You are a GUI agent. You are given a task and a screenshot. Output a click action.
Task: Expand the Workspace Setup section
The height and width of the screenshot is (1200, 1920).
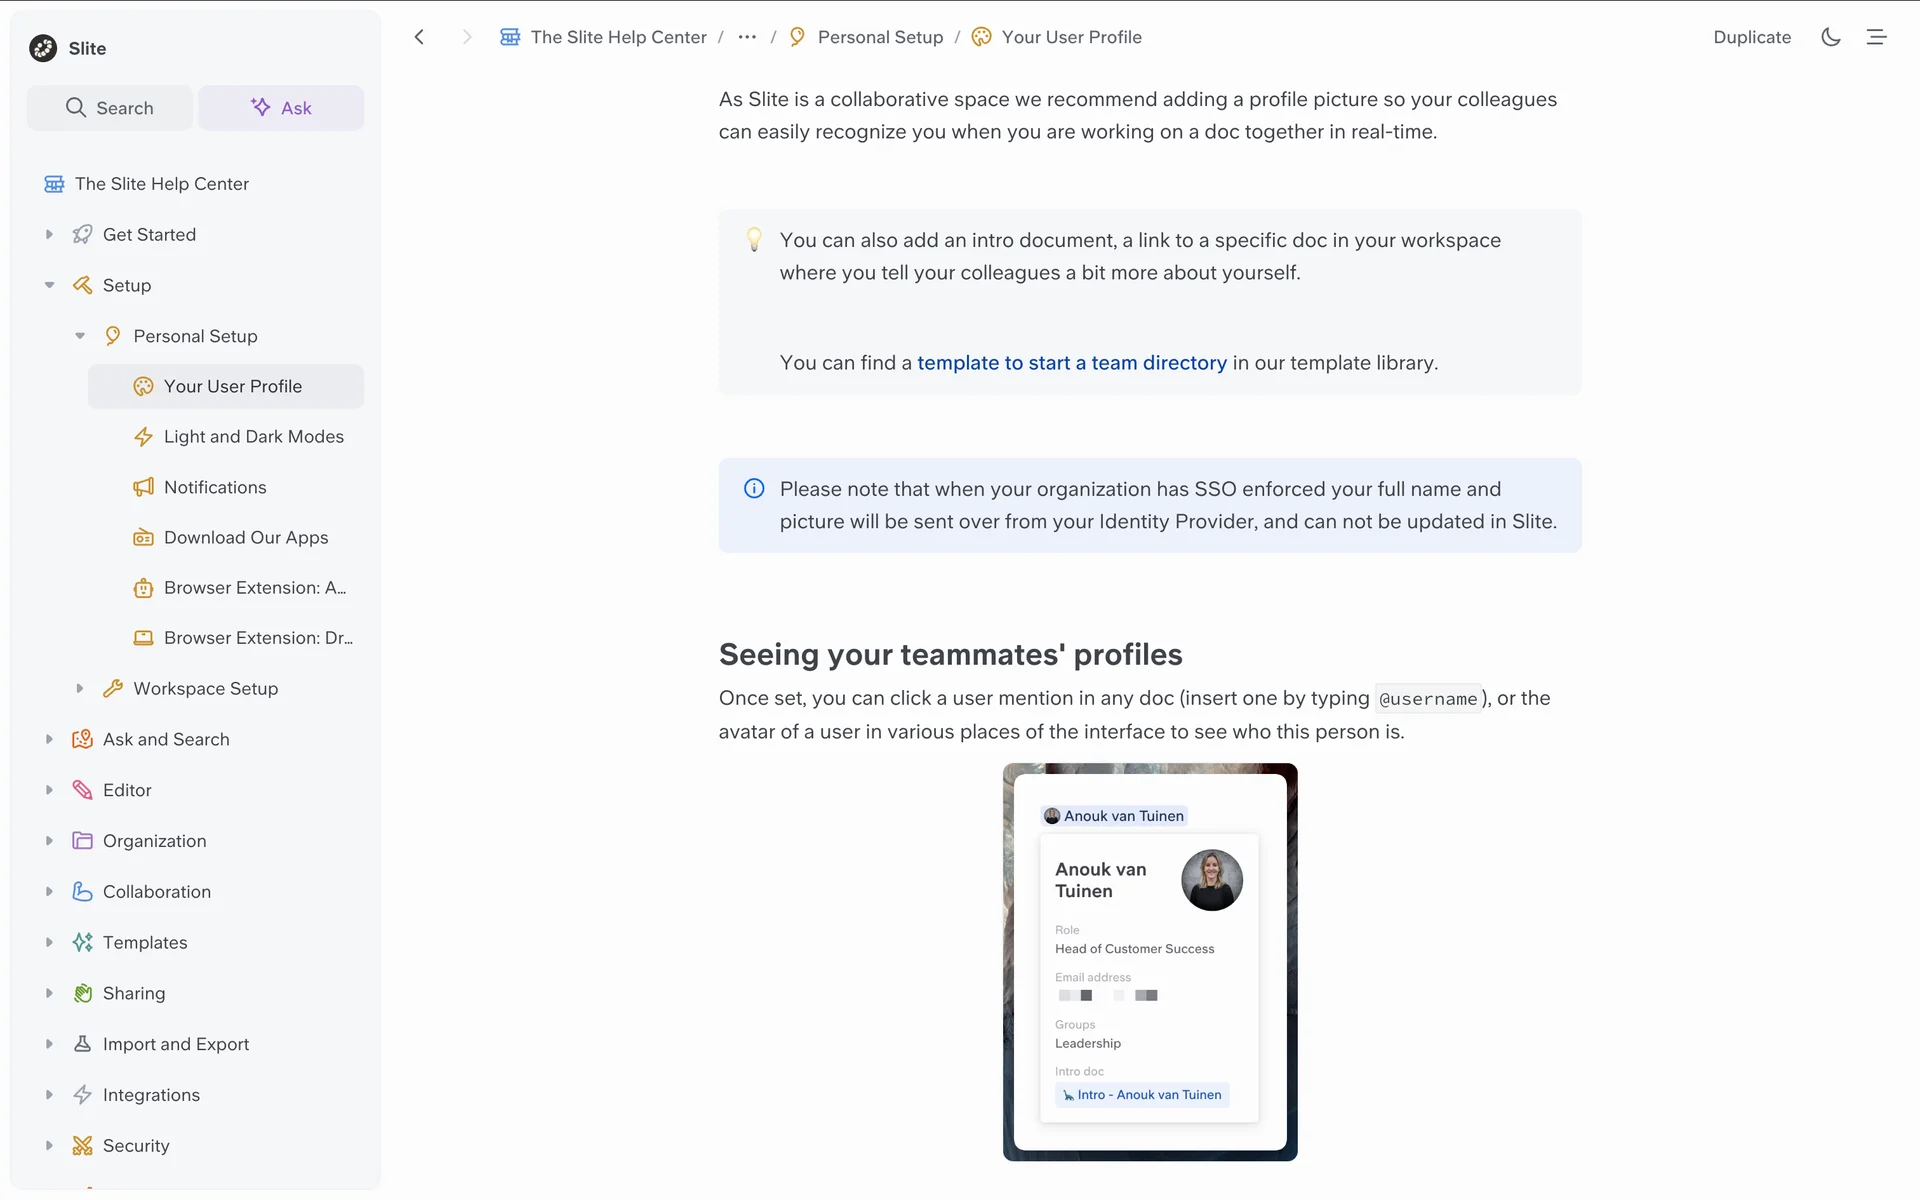pos(80,689)
